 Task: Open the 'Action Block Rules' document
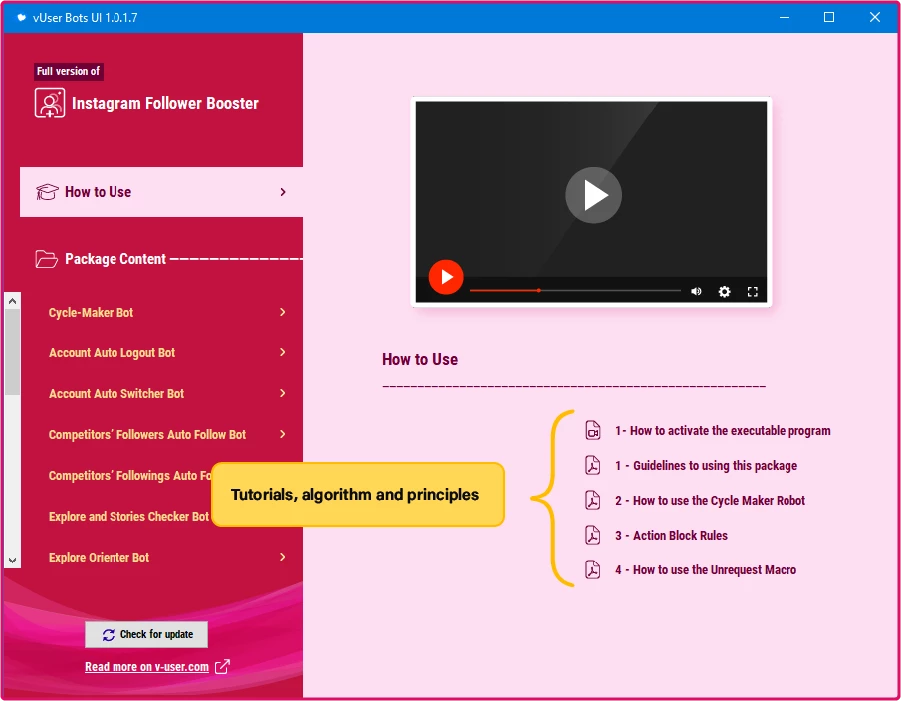click(x=671, y=536)
